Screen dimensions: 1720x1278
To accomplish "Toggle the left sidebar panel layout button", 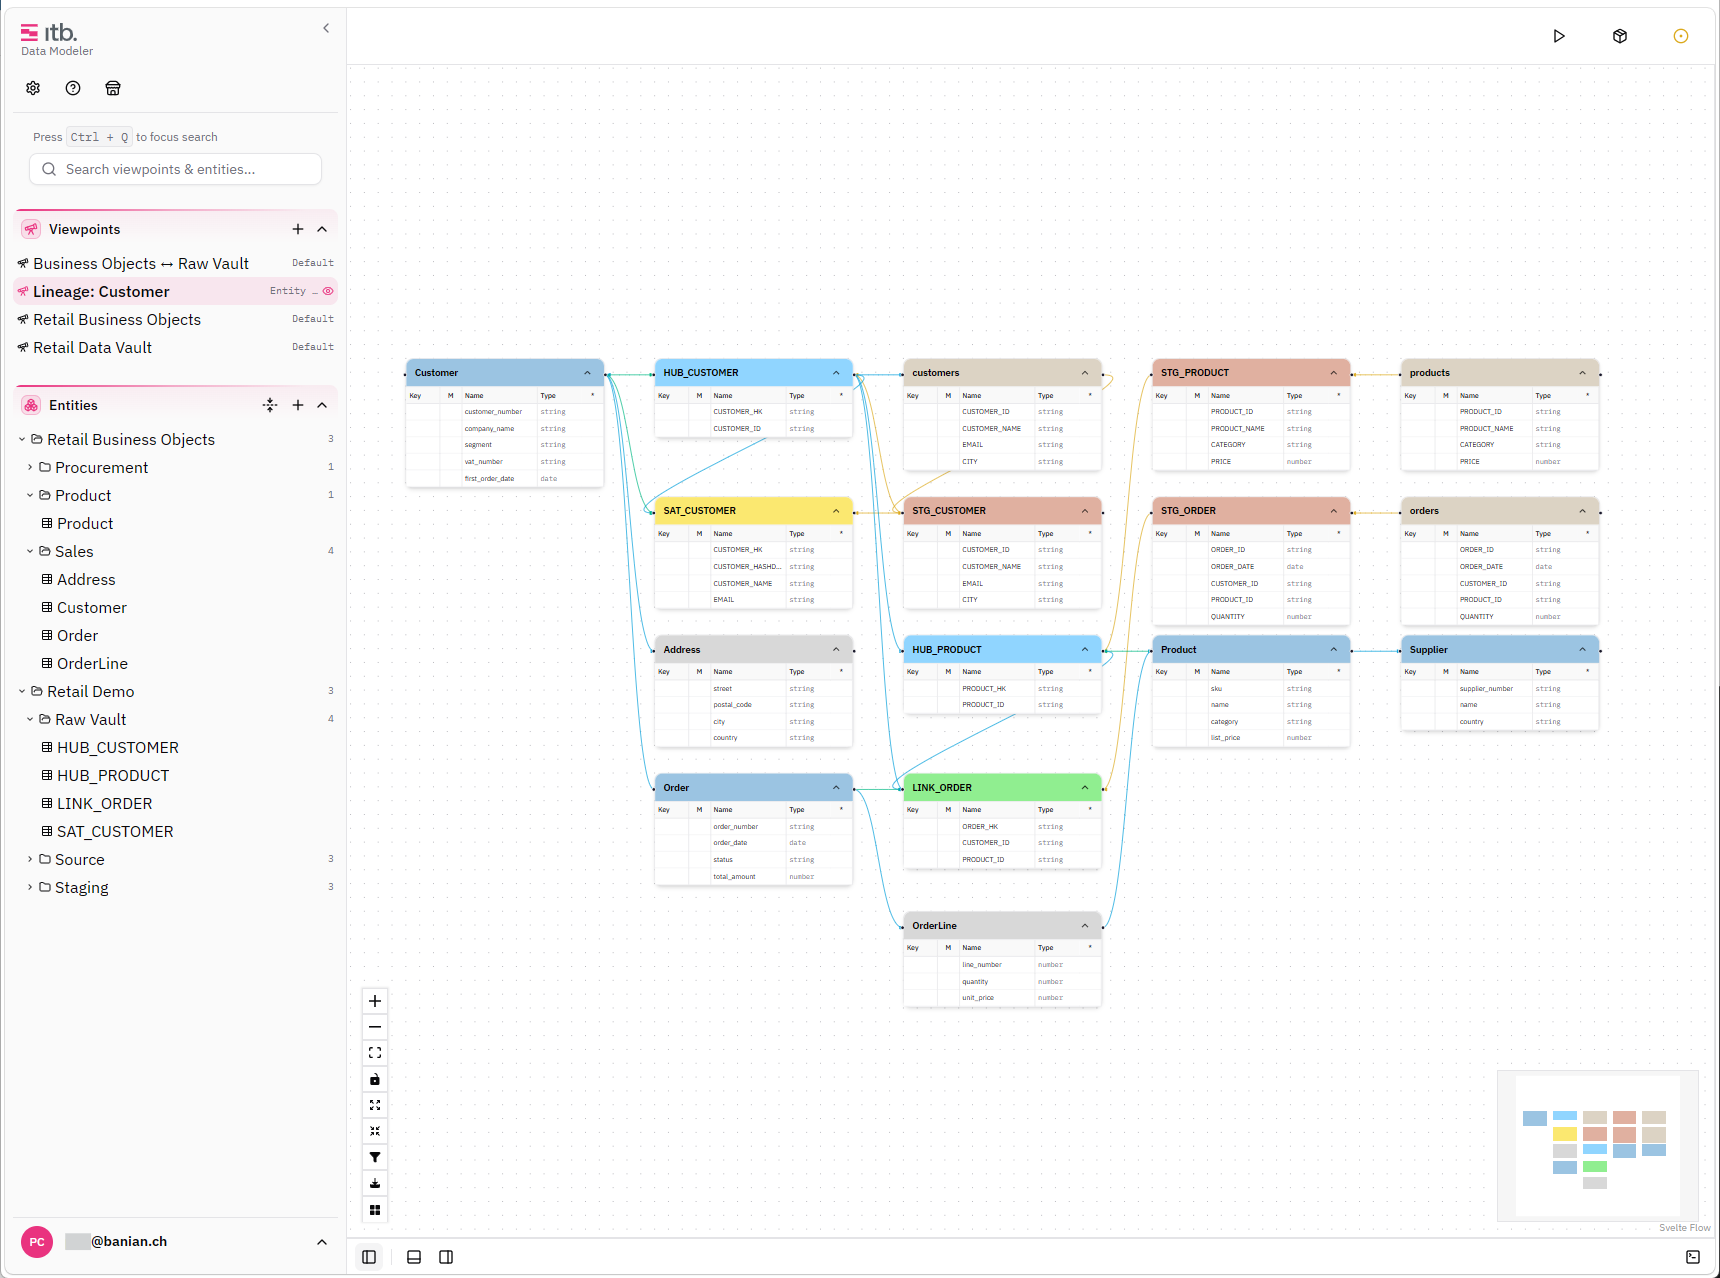I will pyautogui.click(x=369, y=1257).
